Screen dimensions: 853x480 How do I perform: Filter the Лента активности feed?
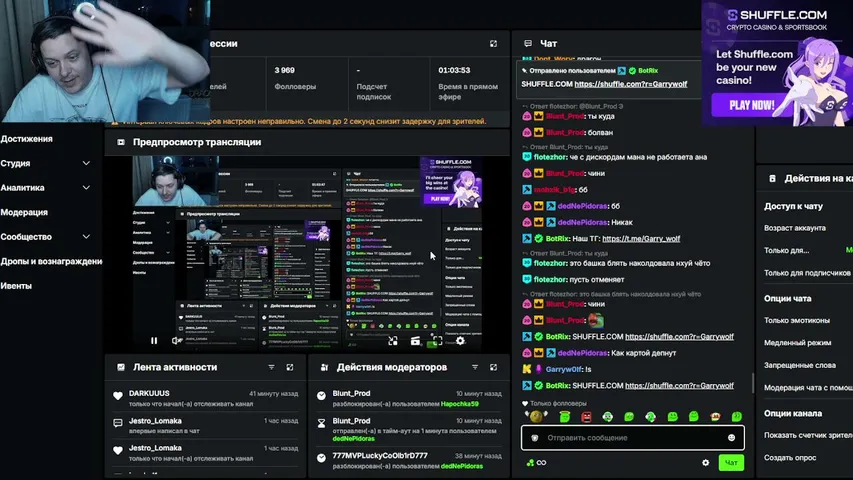click(271, 367)
